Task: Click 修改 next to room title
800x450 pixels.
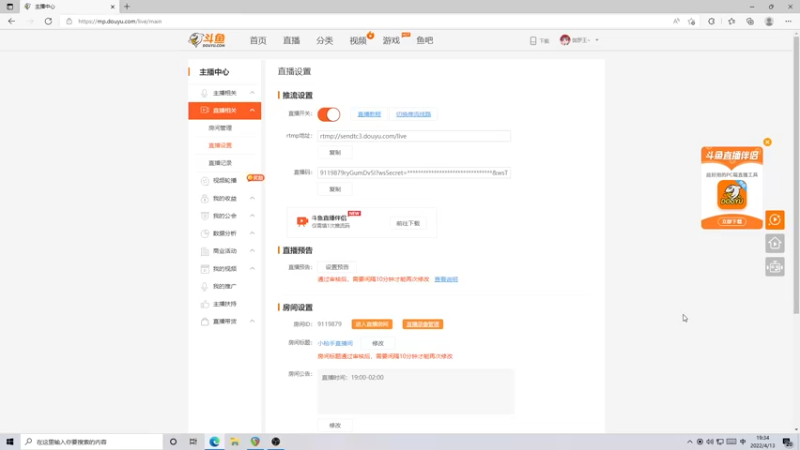Action: [378, 343]
